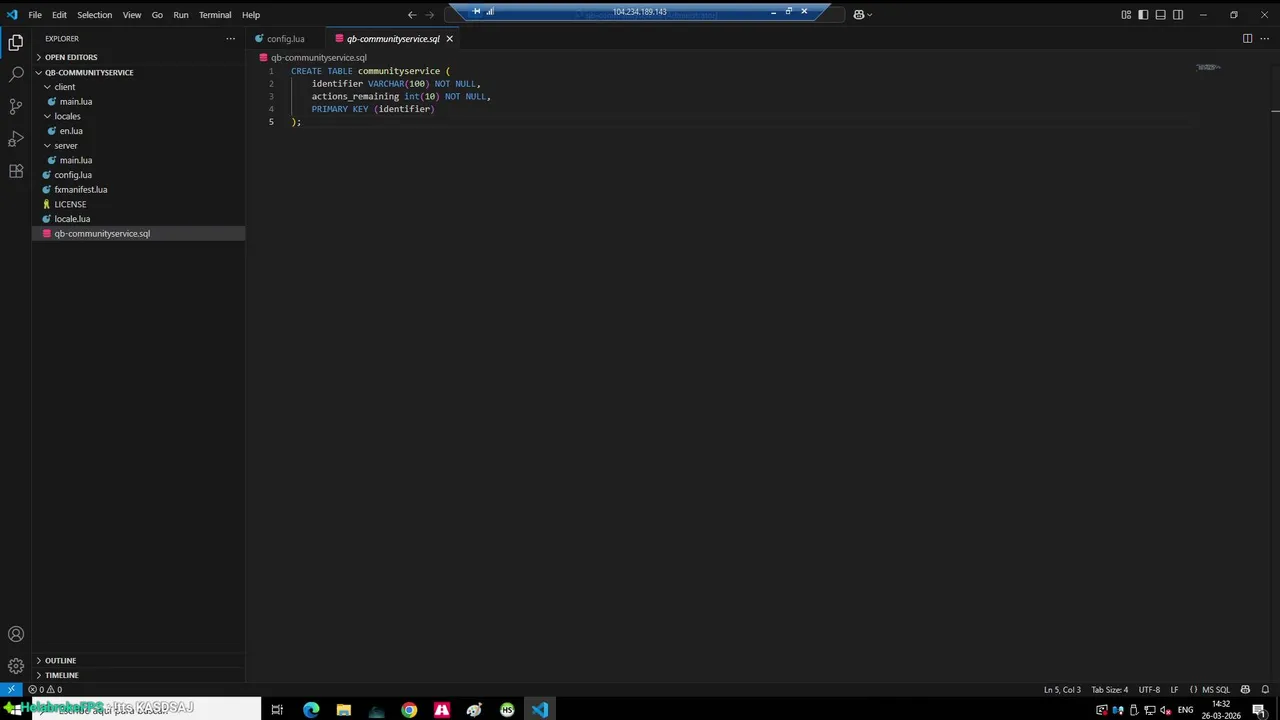
Task: Close the qb-communityservice.sql tab
Action: pyautogui.click(x=449, y=39)
